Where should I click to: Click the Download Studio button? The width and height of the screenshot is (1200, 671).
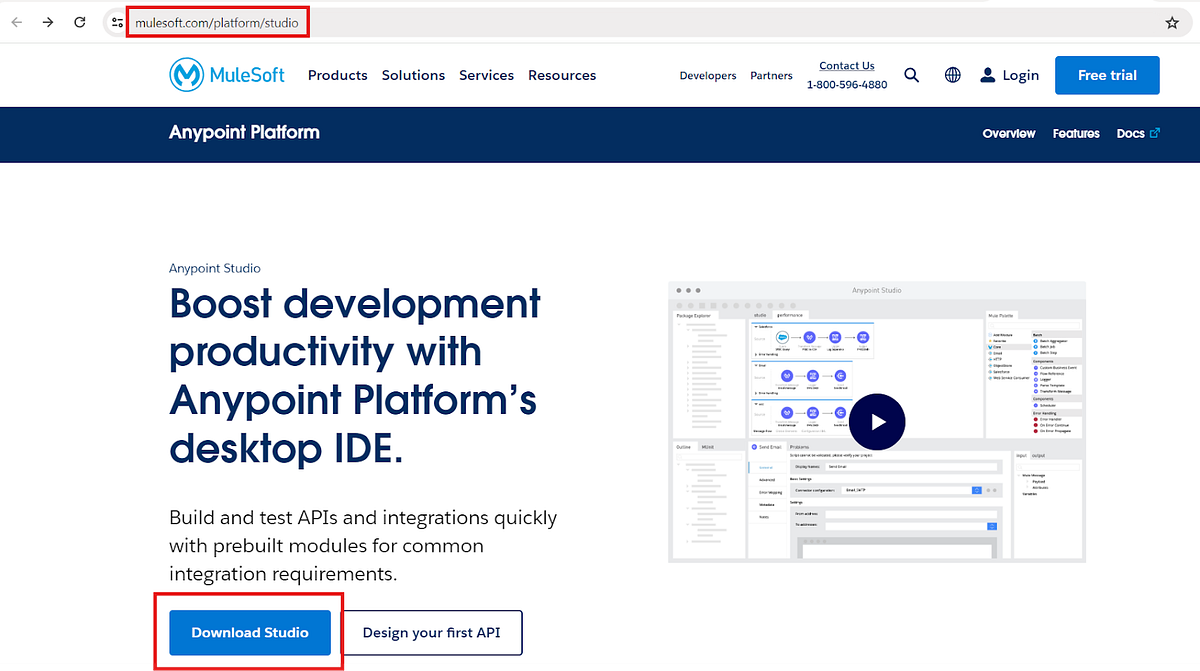248,632
